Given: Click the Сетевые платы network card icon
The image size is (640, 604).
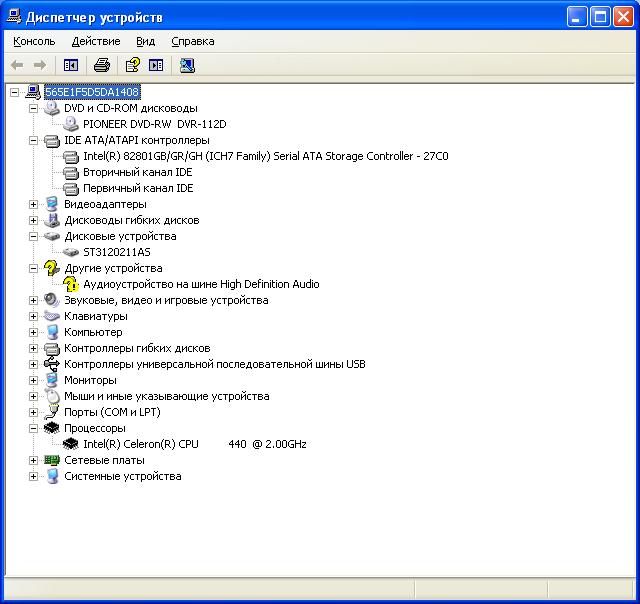Looking at the screenshot, I should pyautogui.click(x=52, y=460).
